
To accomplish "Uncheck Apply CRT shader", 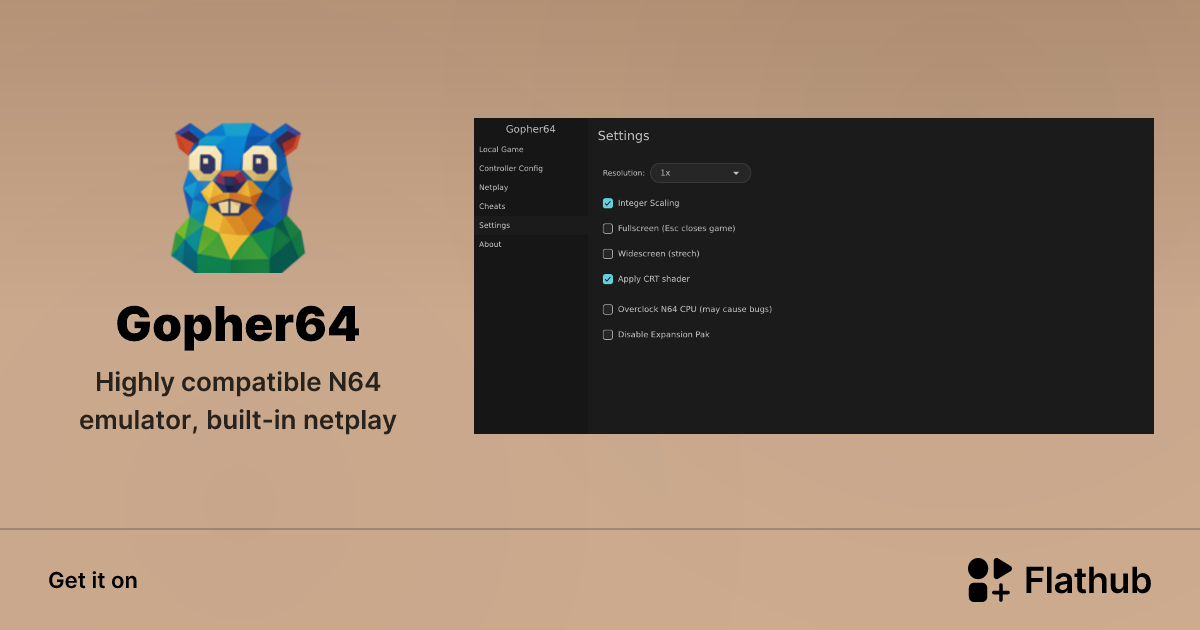I will 607,279.
